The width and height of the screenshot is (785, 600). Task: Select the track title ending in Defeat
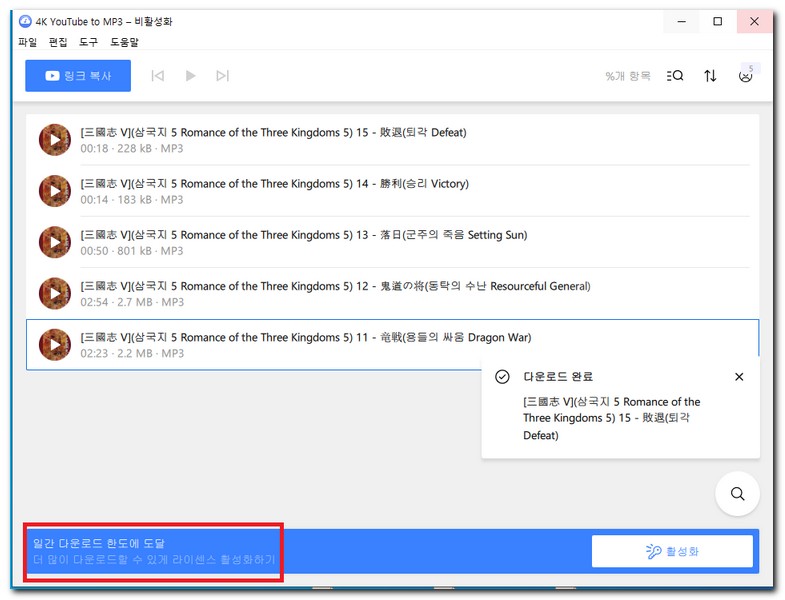click(x=273, y=132)
